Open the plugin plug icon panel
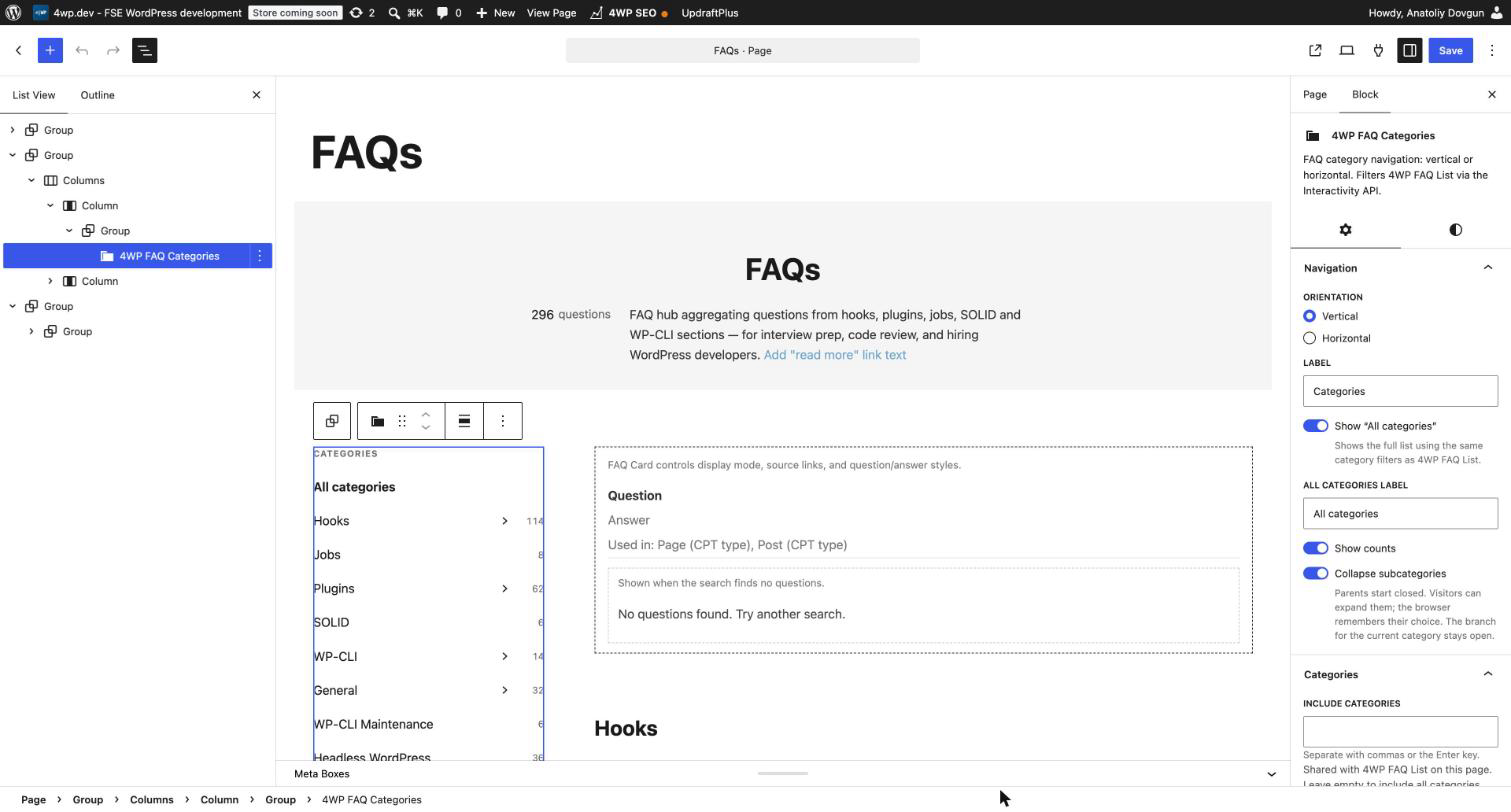The height and width of the screenshot is (812, 1511). click(1378, 50)
